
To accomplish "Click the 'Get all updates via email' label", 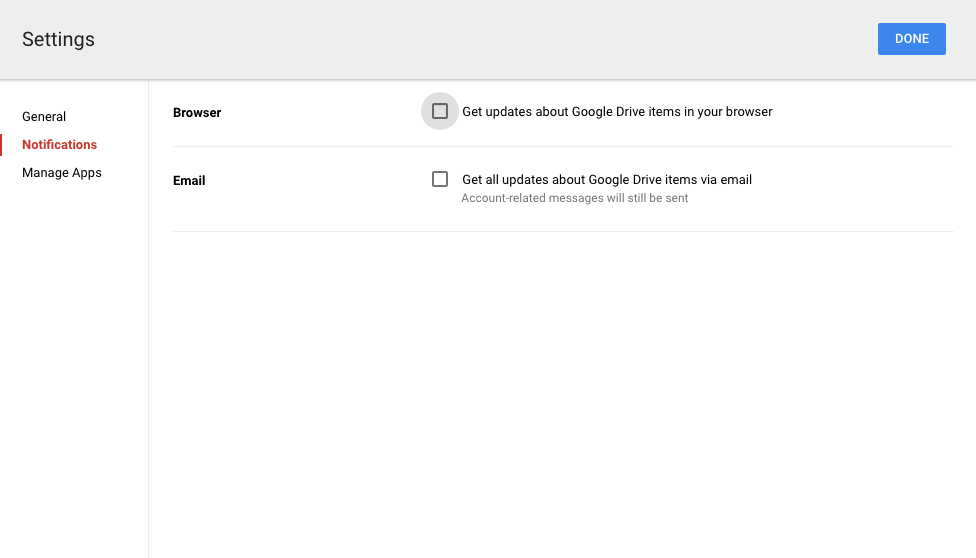I will pos(607,180).
